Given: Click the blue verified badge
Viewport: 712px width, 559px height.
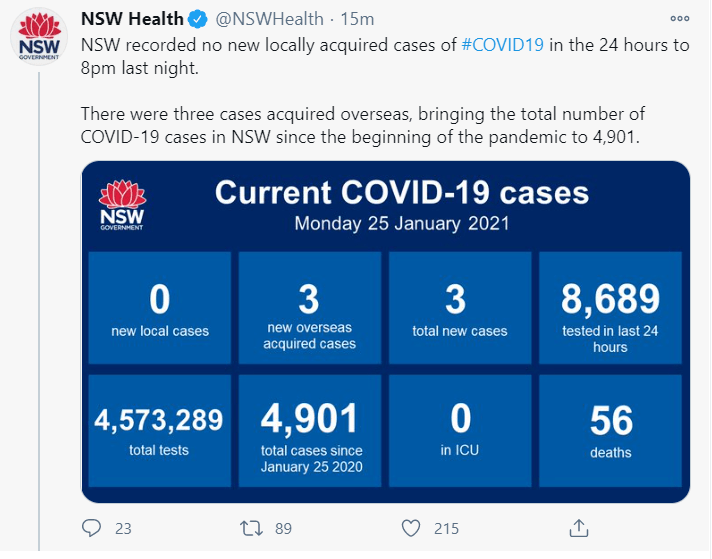Looking at the screenshot, I should tap(198, 19).
